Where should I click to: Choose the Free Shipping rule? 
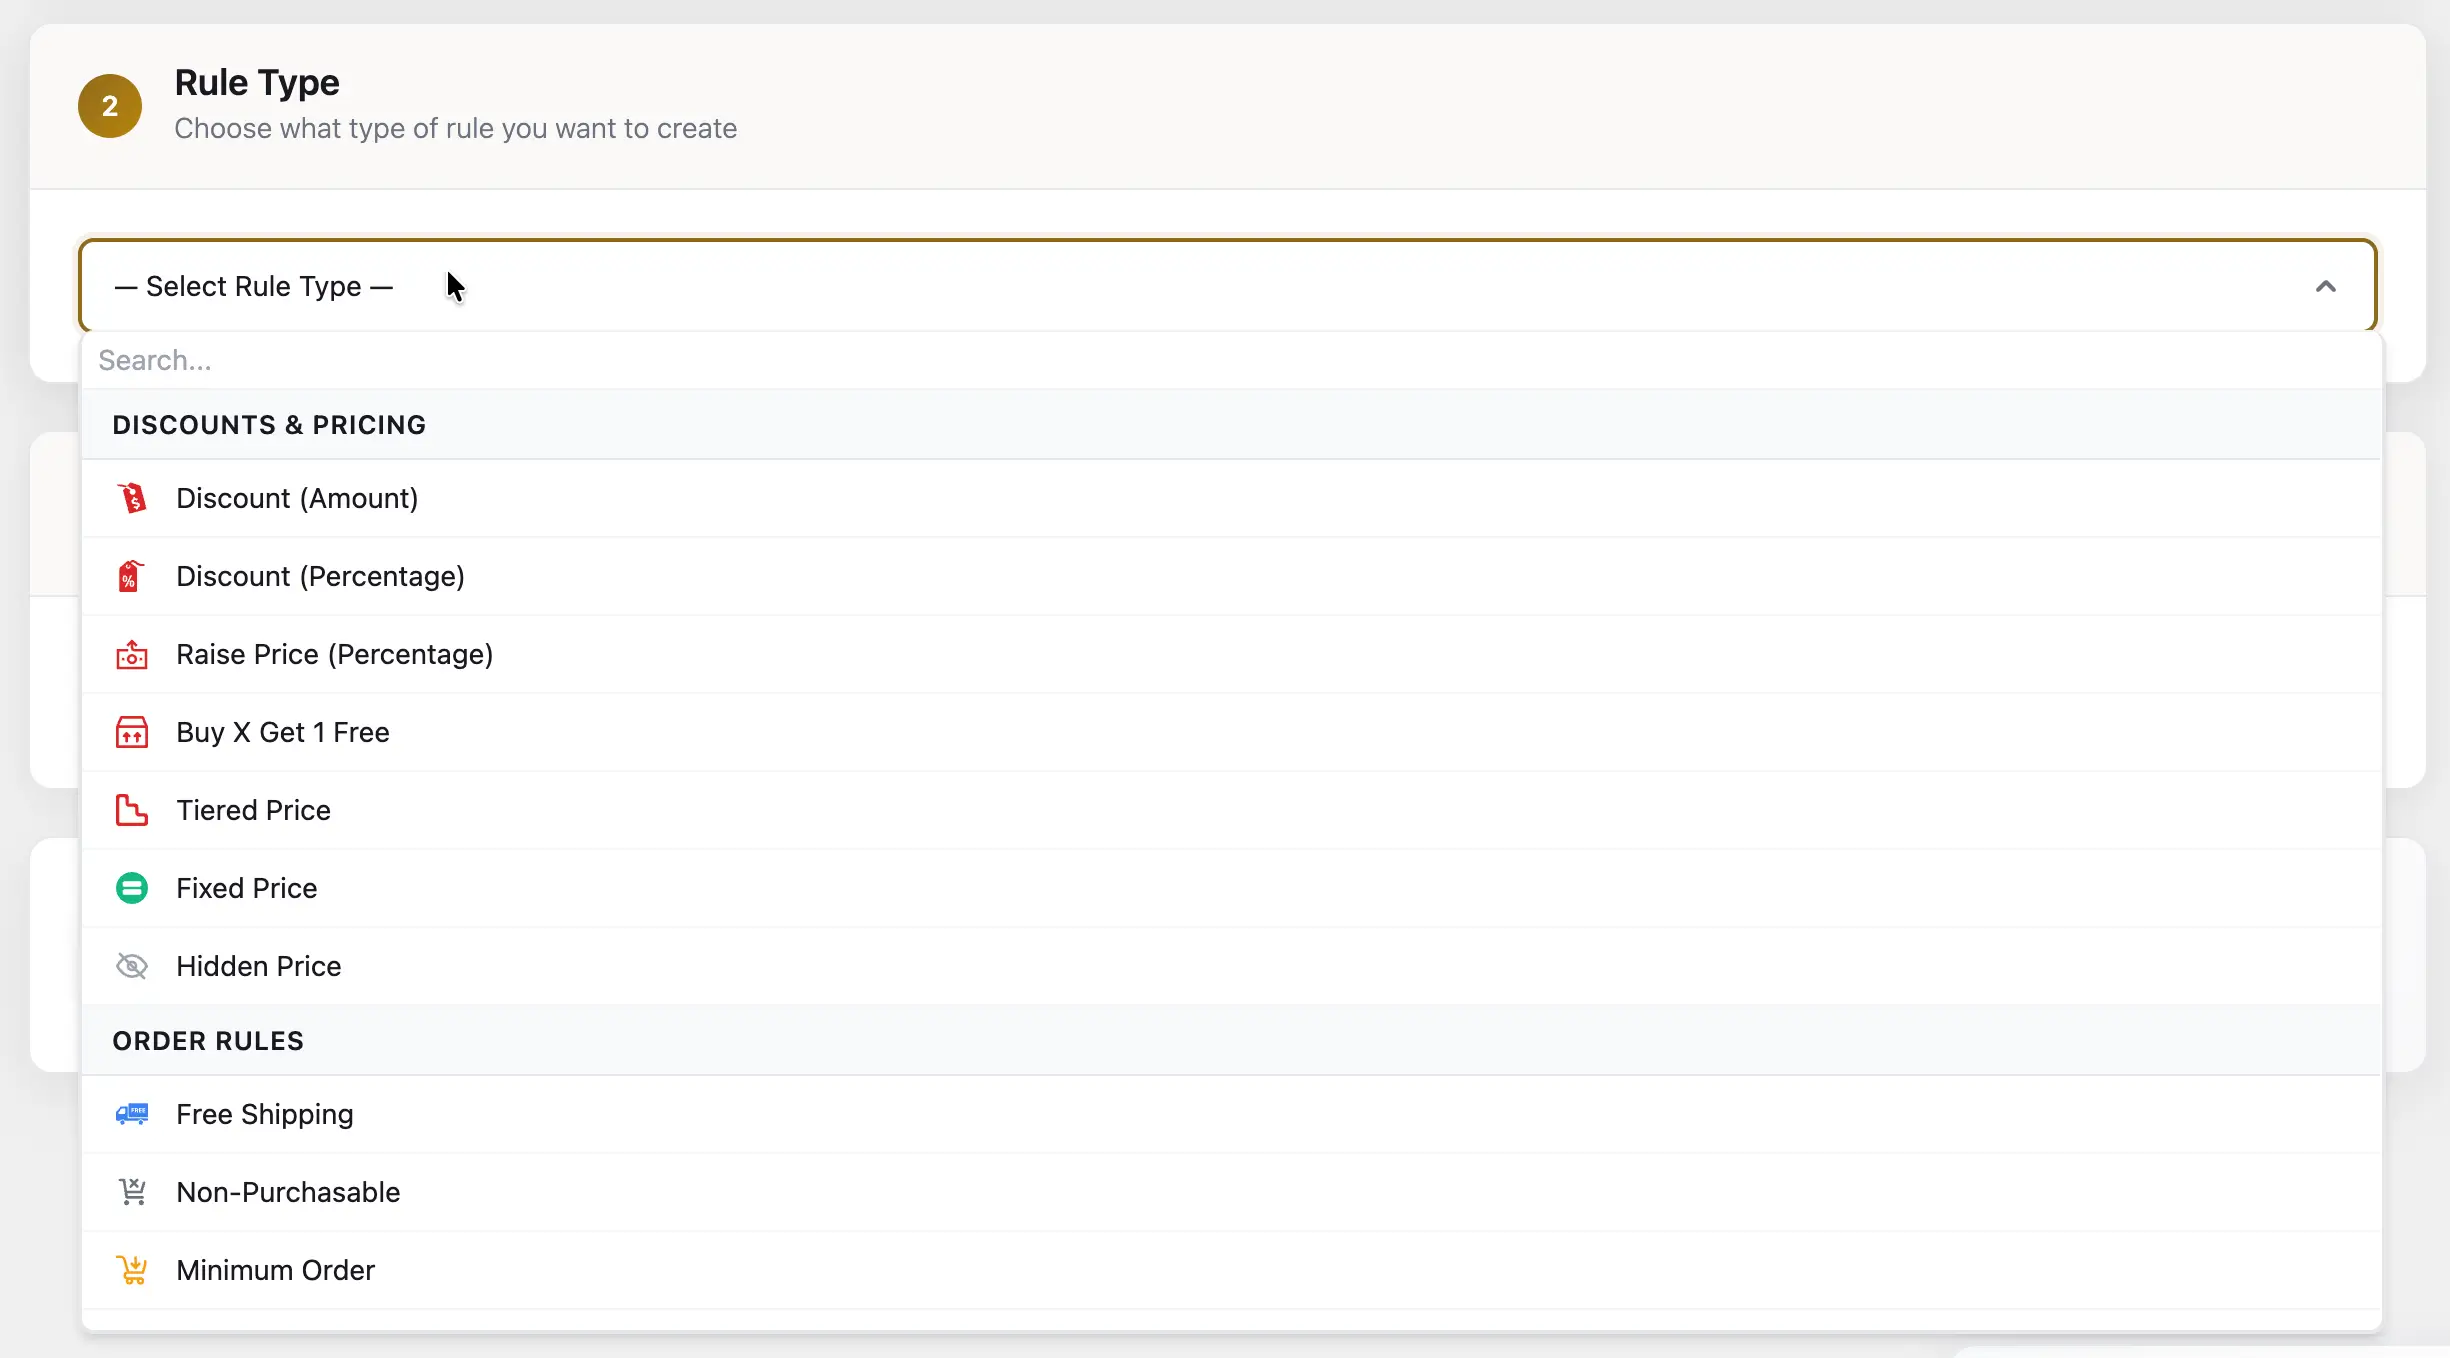[x=264, y=1115]
